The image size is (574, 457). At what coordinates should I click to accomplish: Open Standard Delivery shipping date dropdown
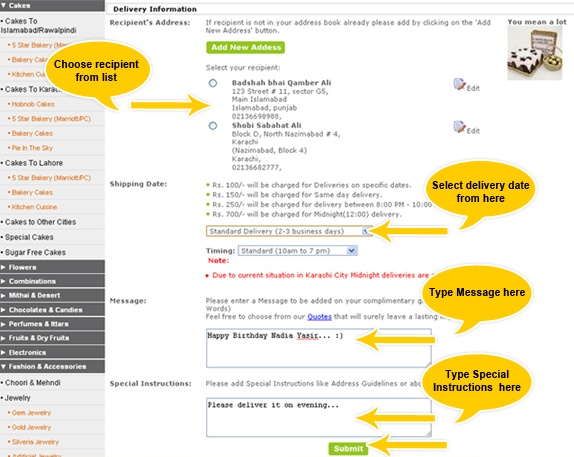289,231
